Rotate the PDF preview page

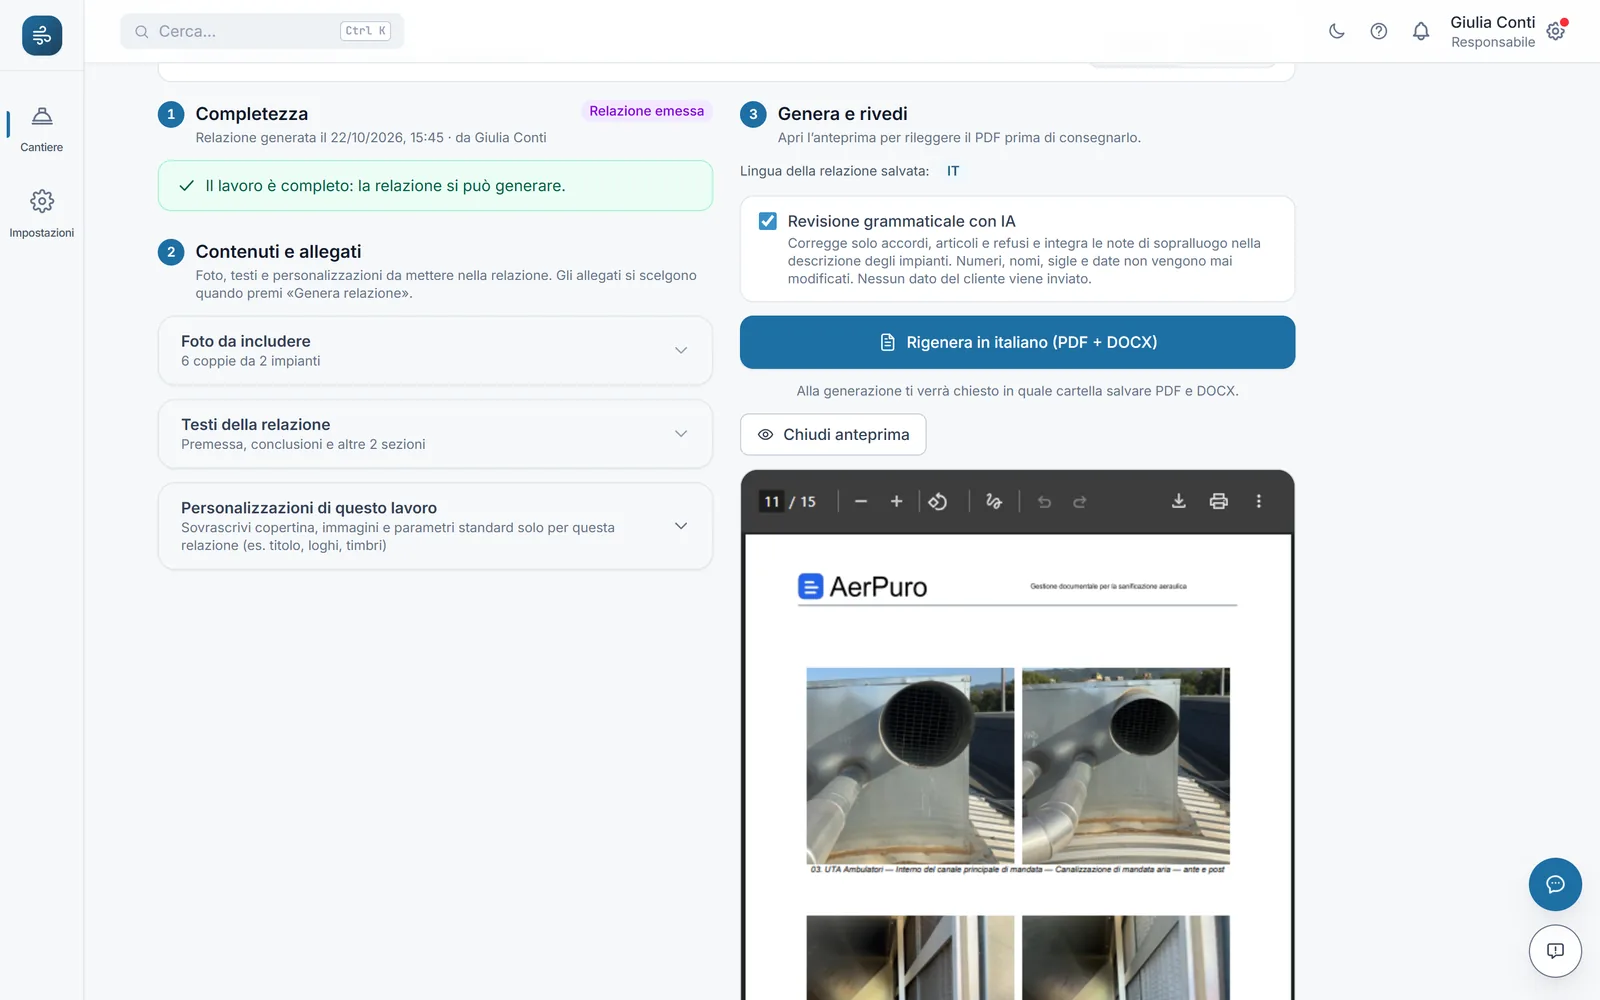point(938,501)
